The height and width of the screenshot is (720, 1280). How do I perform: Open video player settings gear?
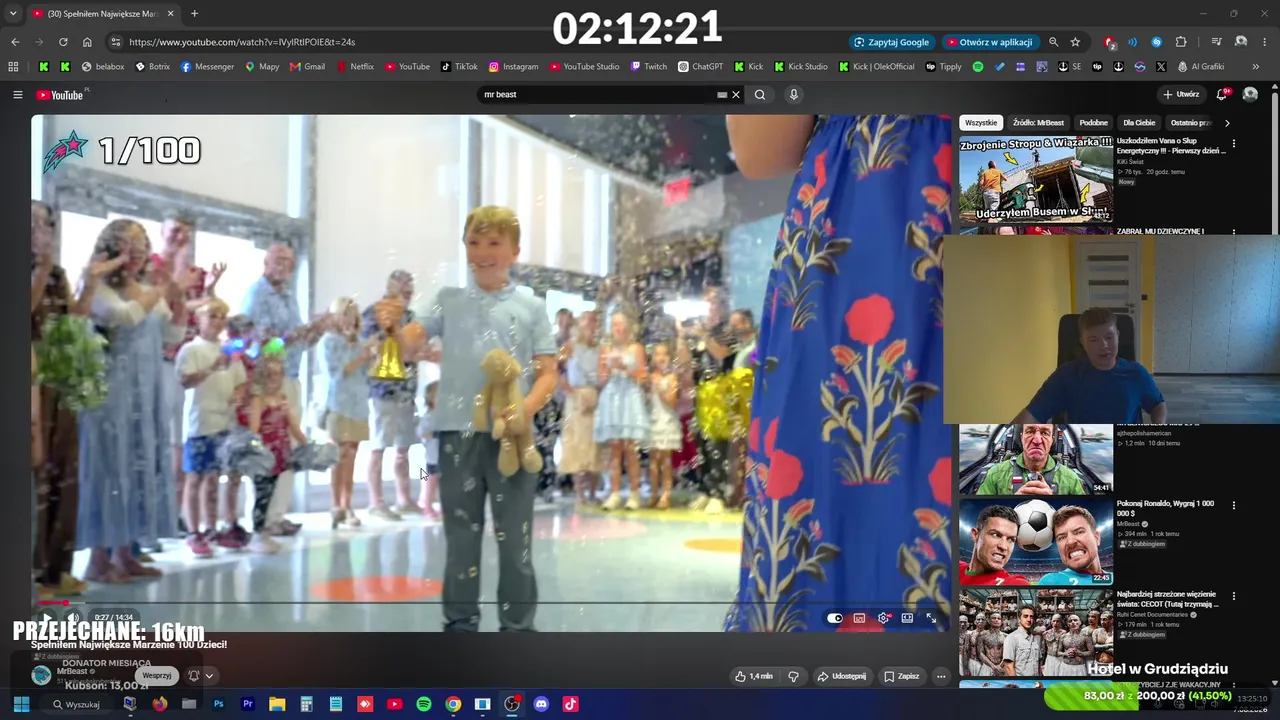click(883, 618)
